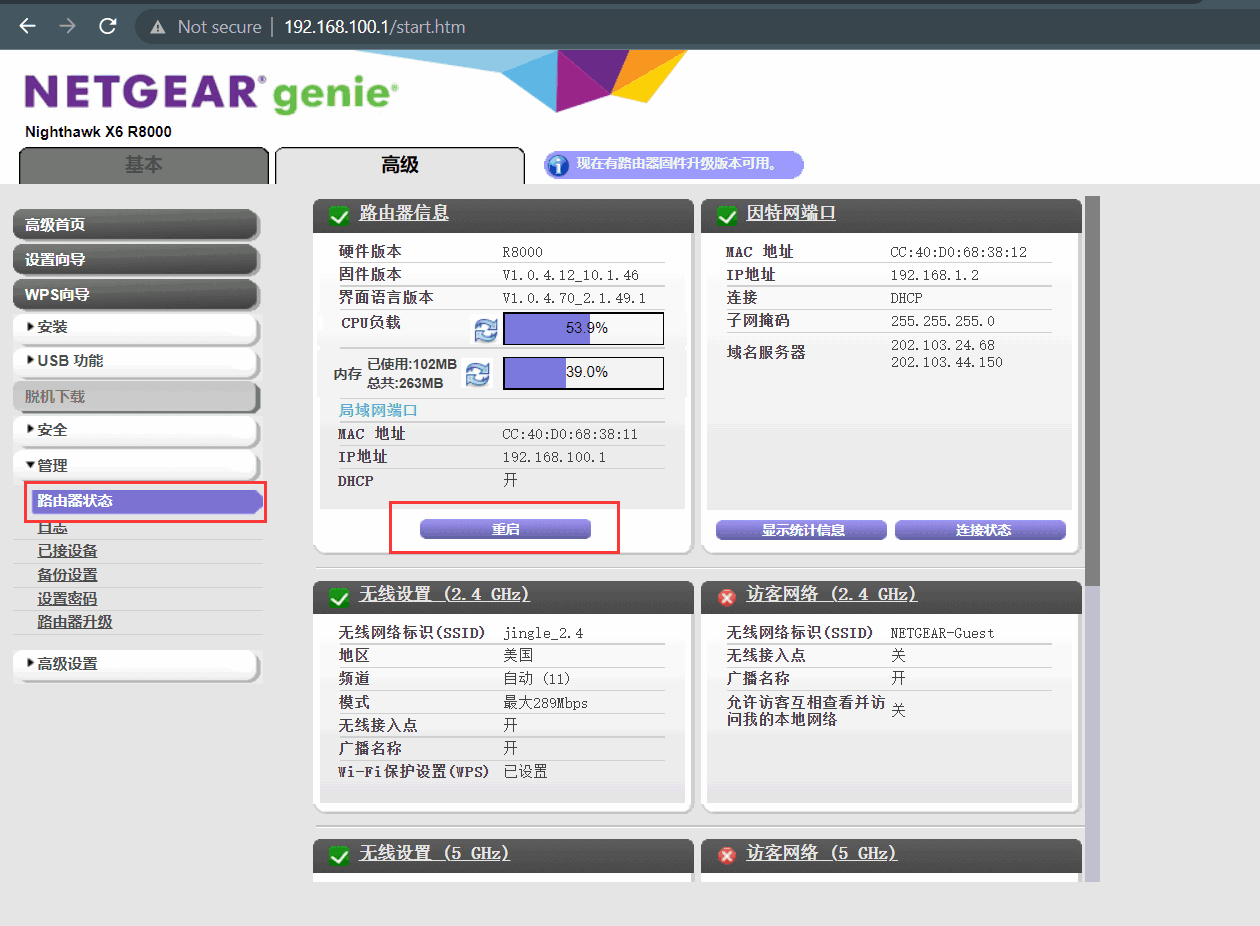The width and height of the screenshot is (1260, 926).
Task: Click the browser forward arrow
Action: pos(67,26)
